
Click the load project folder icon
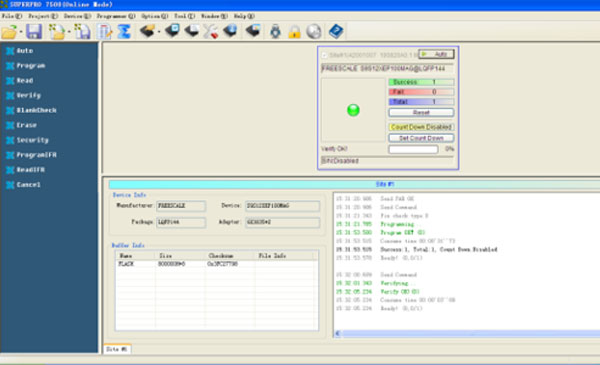(x=57, y=31)
